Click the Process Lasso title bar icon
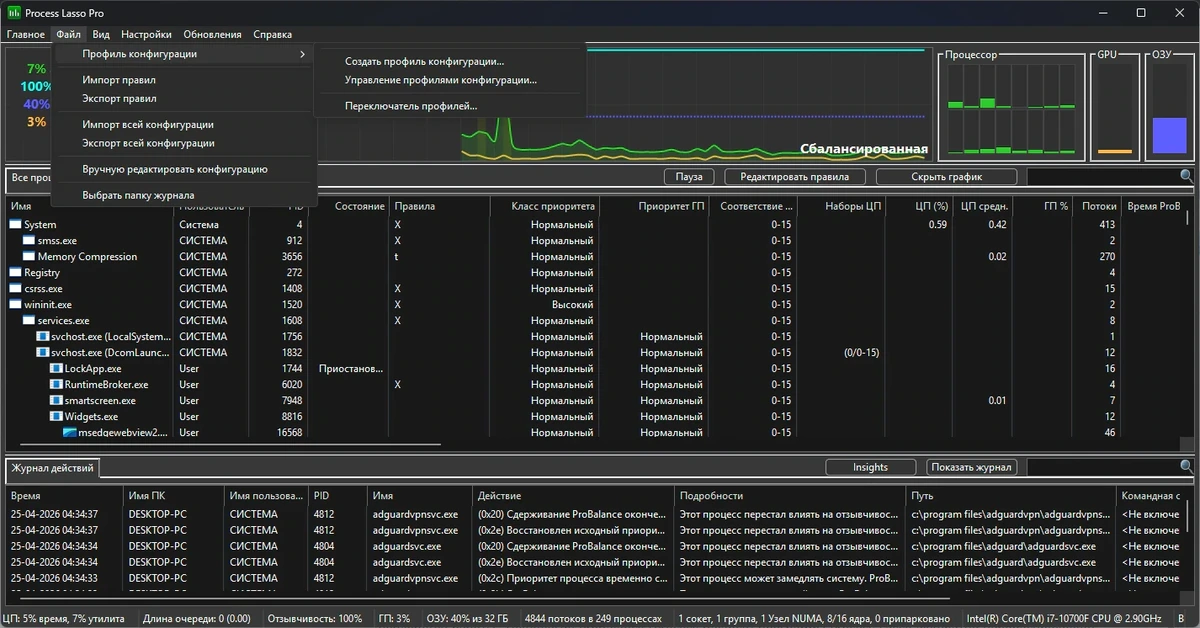 tap(13, 13)
